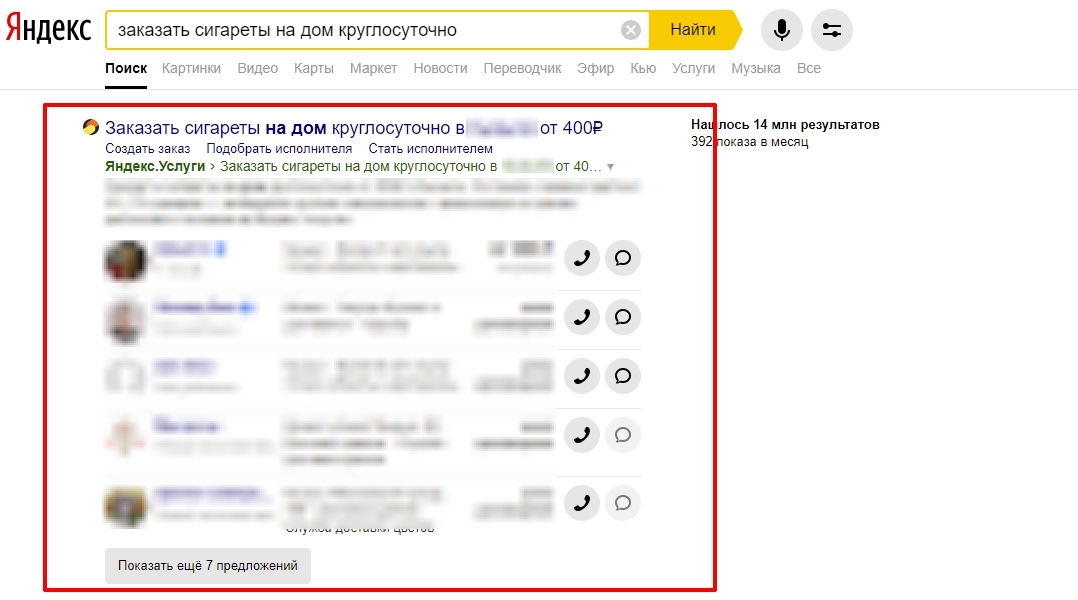1078x600 pixels.
Task: Open chat with the third listed performer
Action: (623, 377)
